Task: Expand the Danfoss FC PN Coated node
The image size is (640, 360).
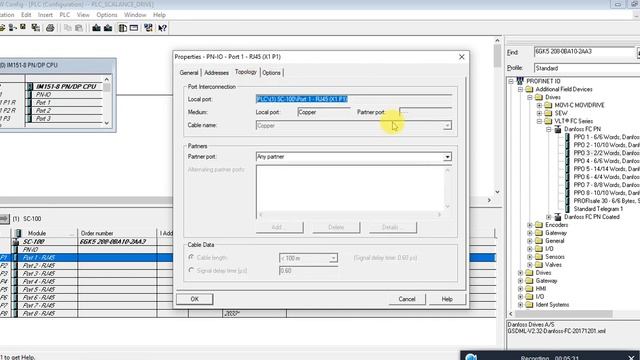Action: [x=549, y=217]
